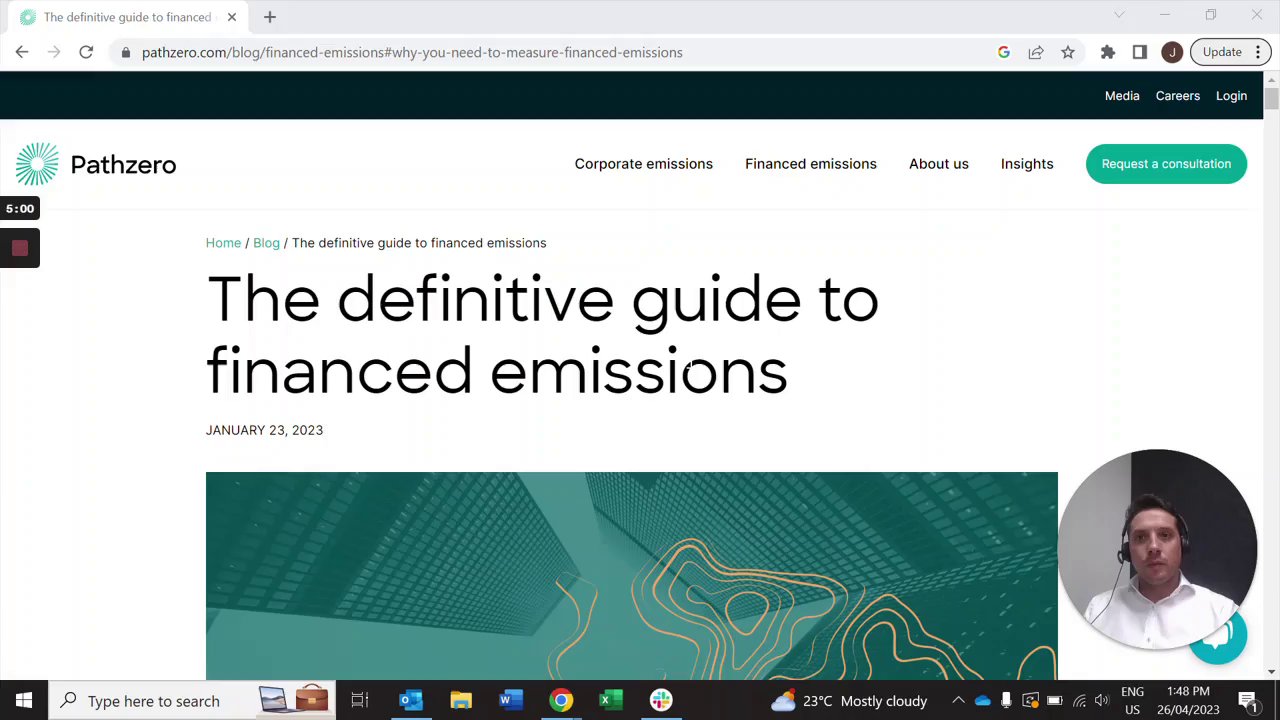Open File Explorer from taskbar
Viewport: 1280px width, 720px height.
(x=461, y=701)
